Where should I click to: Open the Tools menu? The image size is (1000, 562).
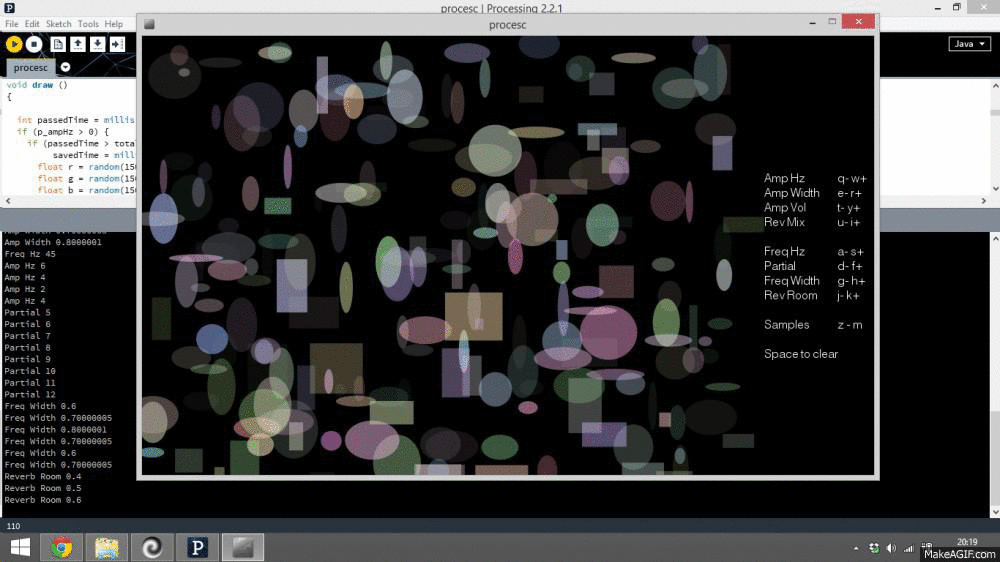click(x=88, y=24)
